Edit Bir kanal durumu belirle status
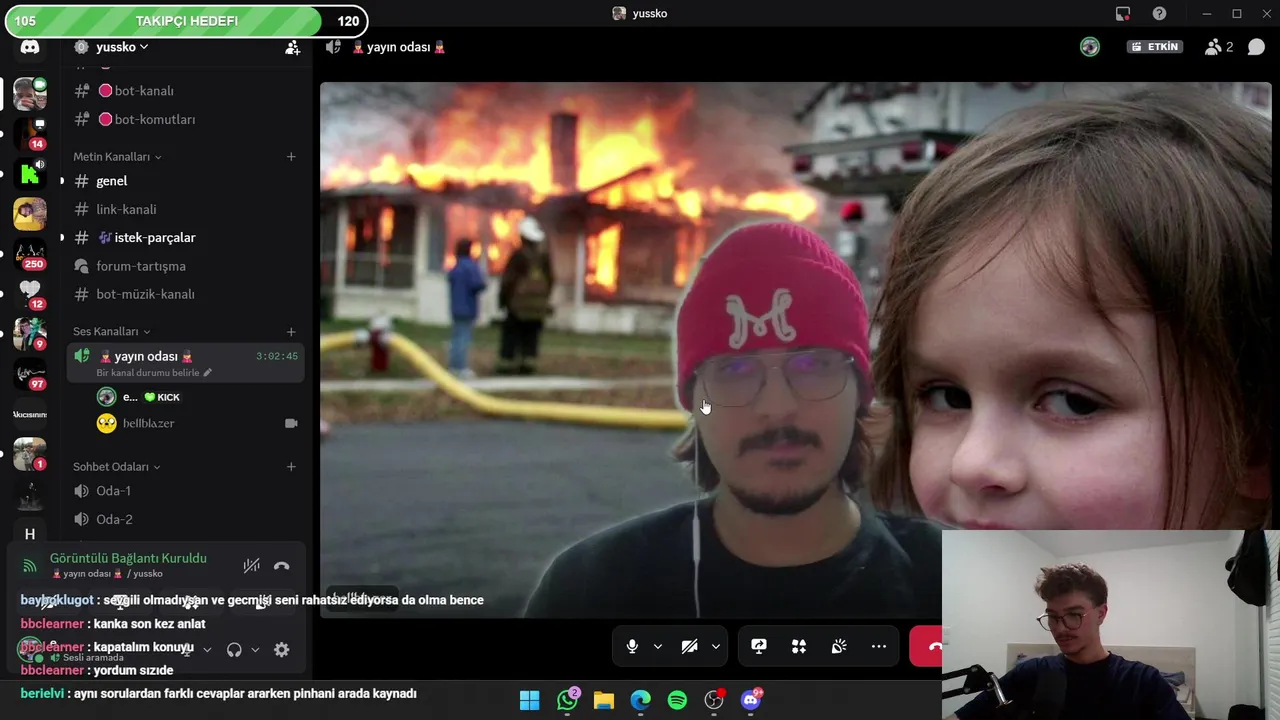Image resolution: width=1280 pixels, height=720 pixels. [154, 373]
